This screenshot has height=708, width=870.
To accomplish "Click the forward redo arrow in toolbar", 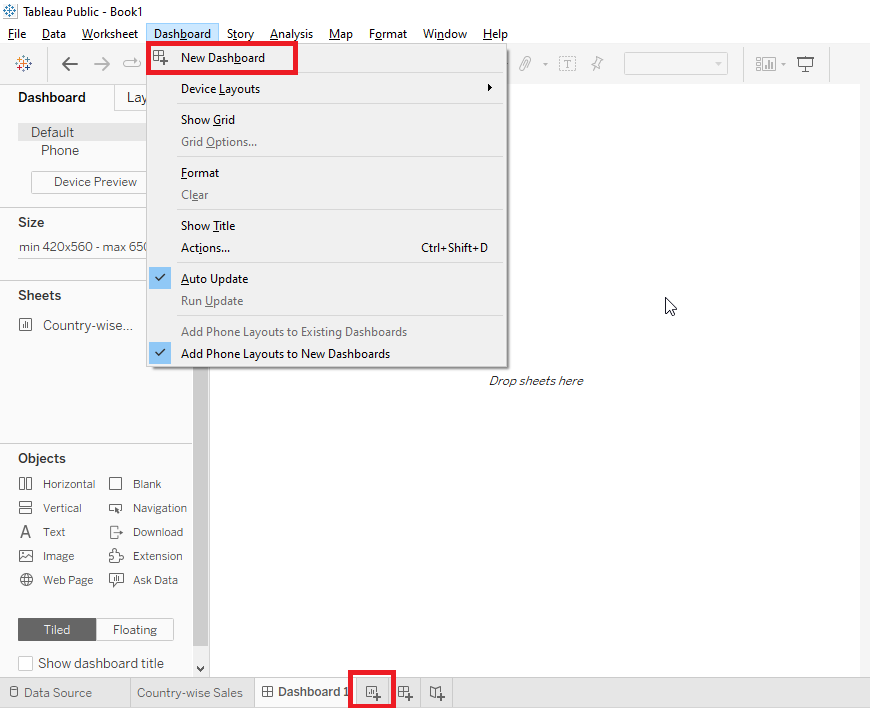I will click(x=102, y=64).
